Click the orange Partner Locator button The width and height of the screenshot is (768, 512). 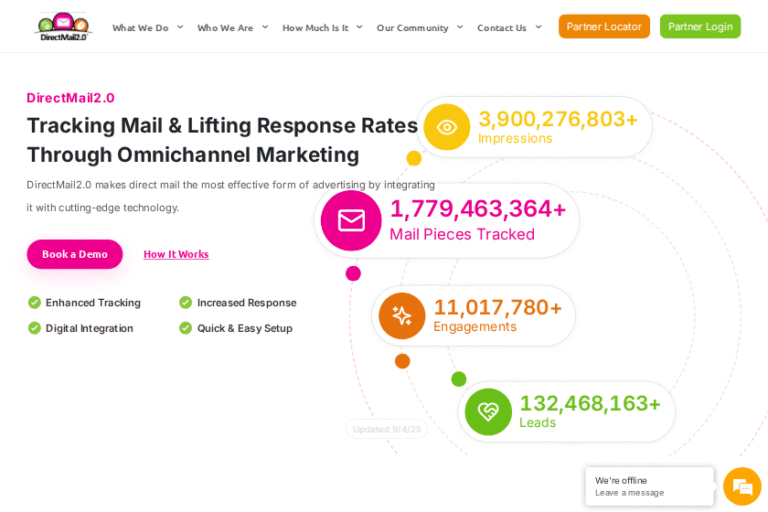[604, 27]
